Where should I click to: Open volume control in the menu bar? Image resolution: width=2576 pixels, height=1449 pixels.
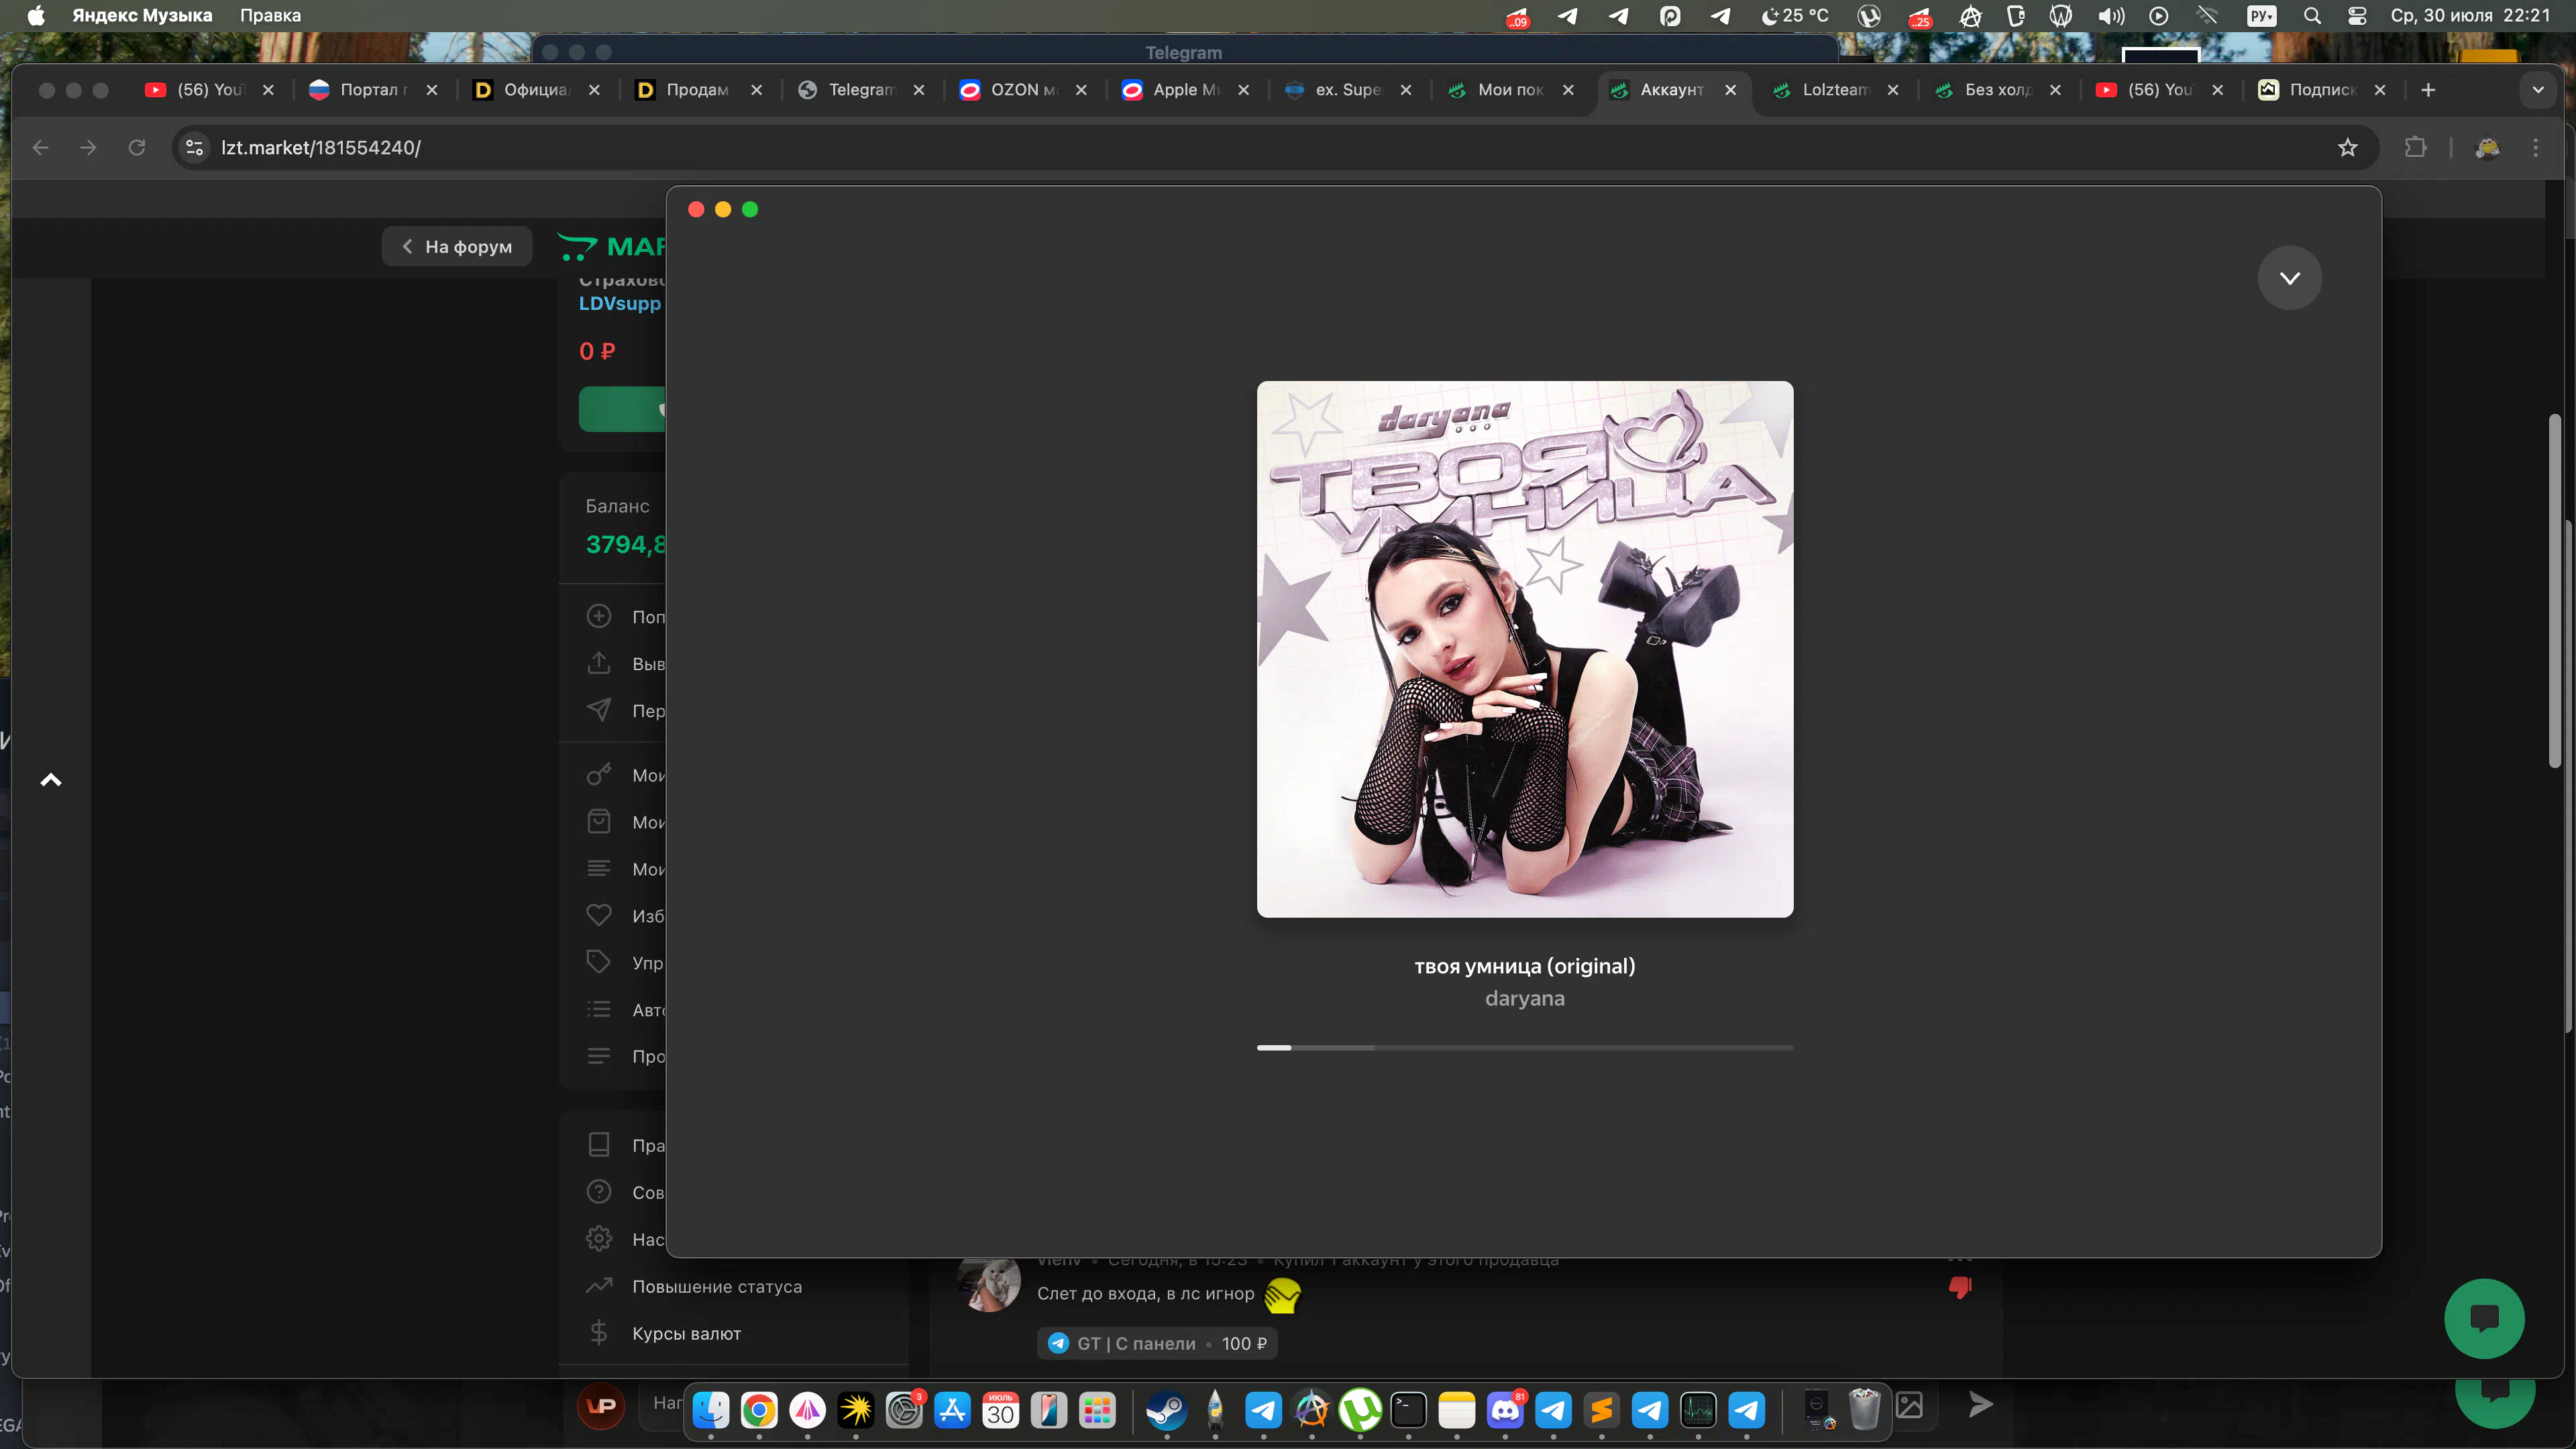[2111, 15]
